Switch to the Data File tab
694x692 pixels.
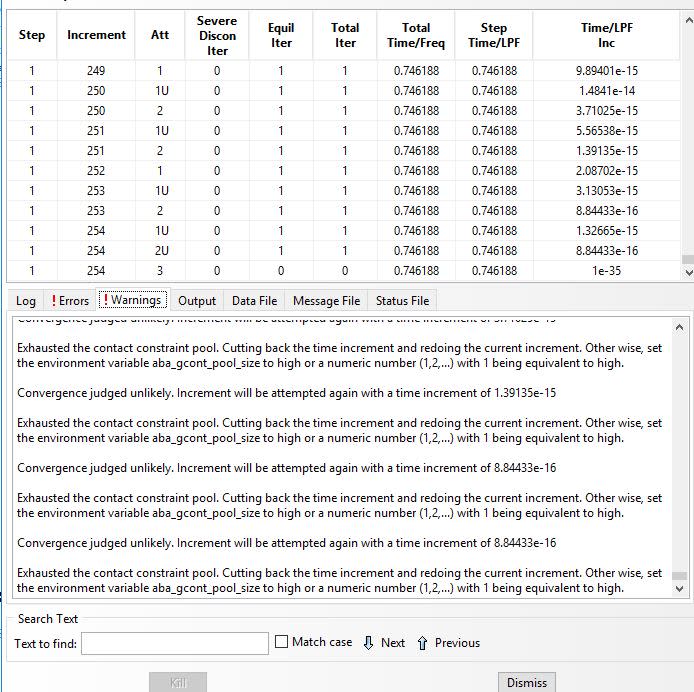254,301
